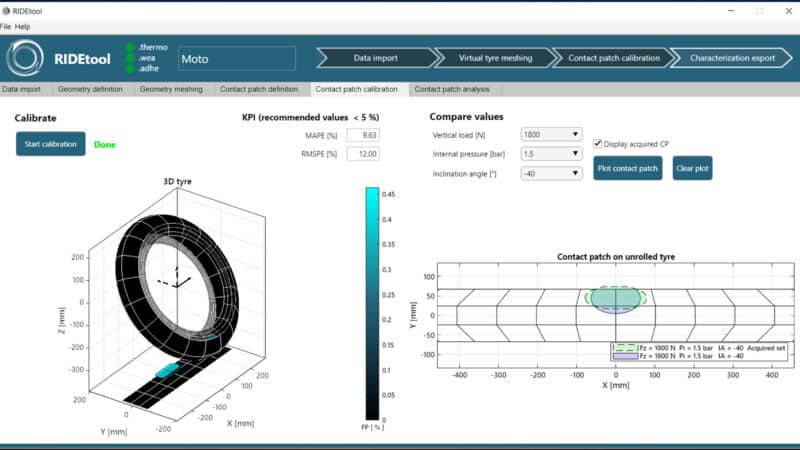Click the green .adhe status indicator
This screenshot has width=800, height=450.
click(130, 69)
